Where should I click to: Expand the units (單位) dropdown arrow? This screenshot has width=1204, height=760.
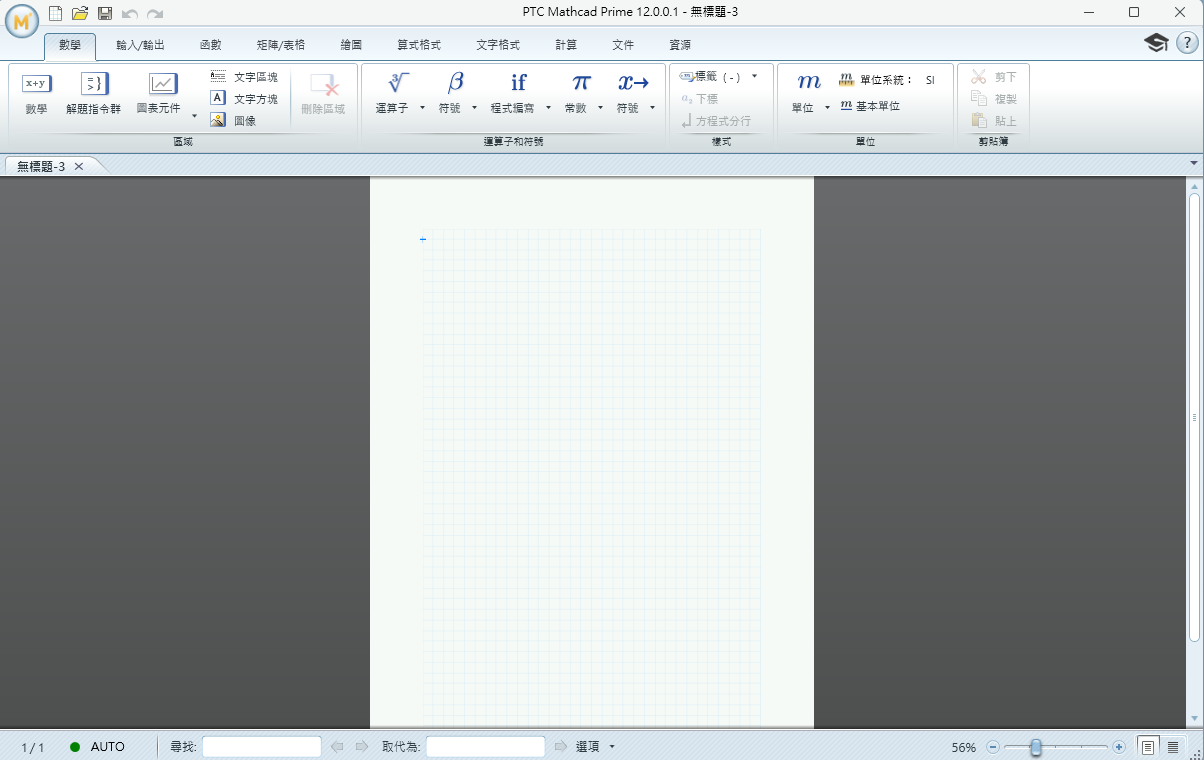[828, 108]
